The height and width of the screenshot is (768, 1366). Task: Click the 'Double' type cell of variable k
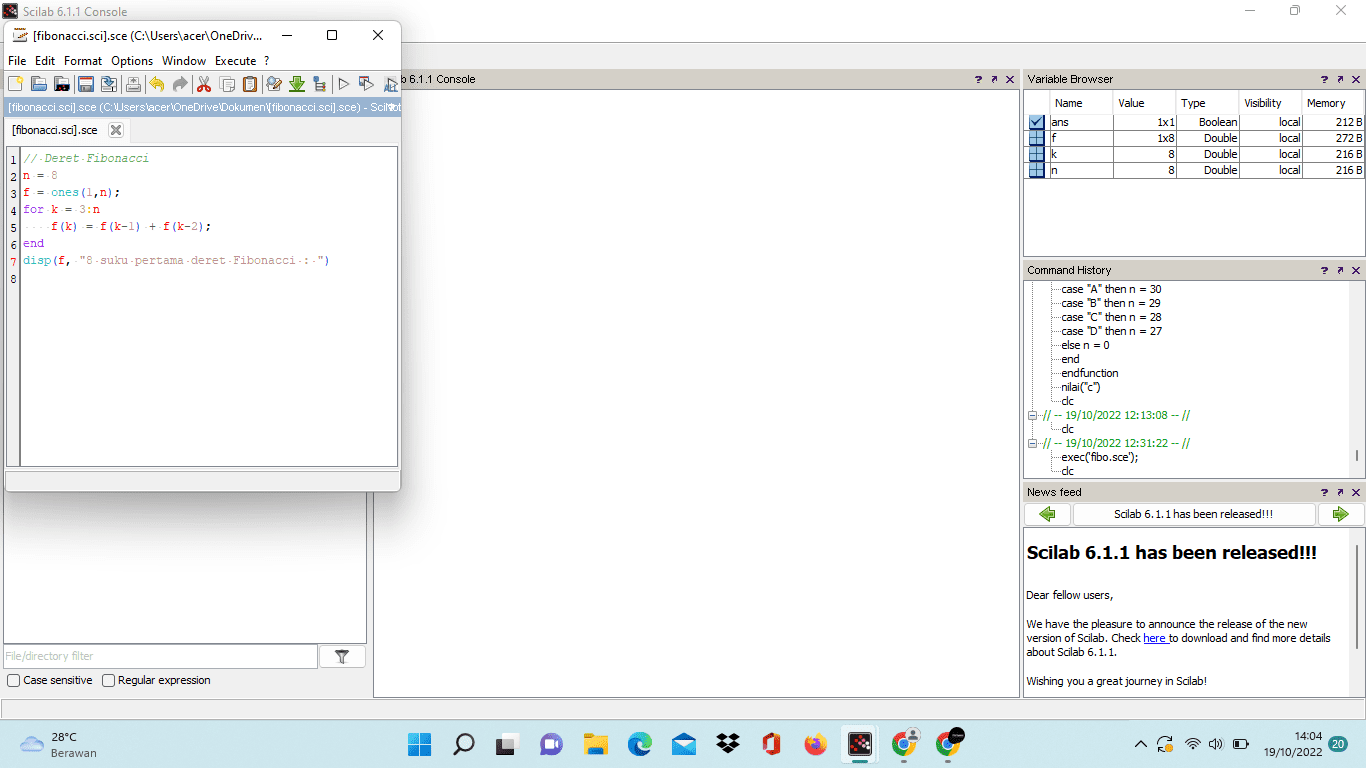pyautogui.click(x=1206, y=154)
